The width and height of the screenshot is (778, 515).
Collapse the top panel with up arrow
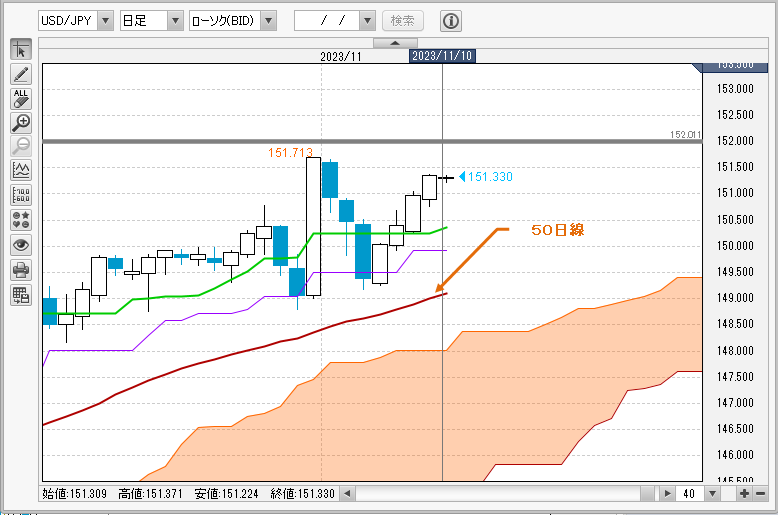[395, 43]
